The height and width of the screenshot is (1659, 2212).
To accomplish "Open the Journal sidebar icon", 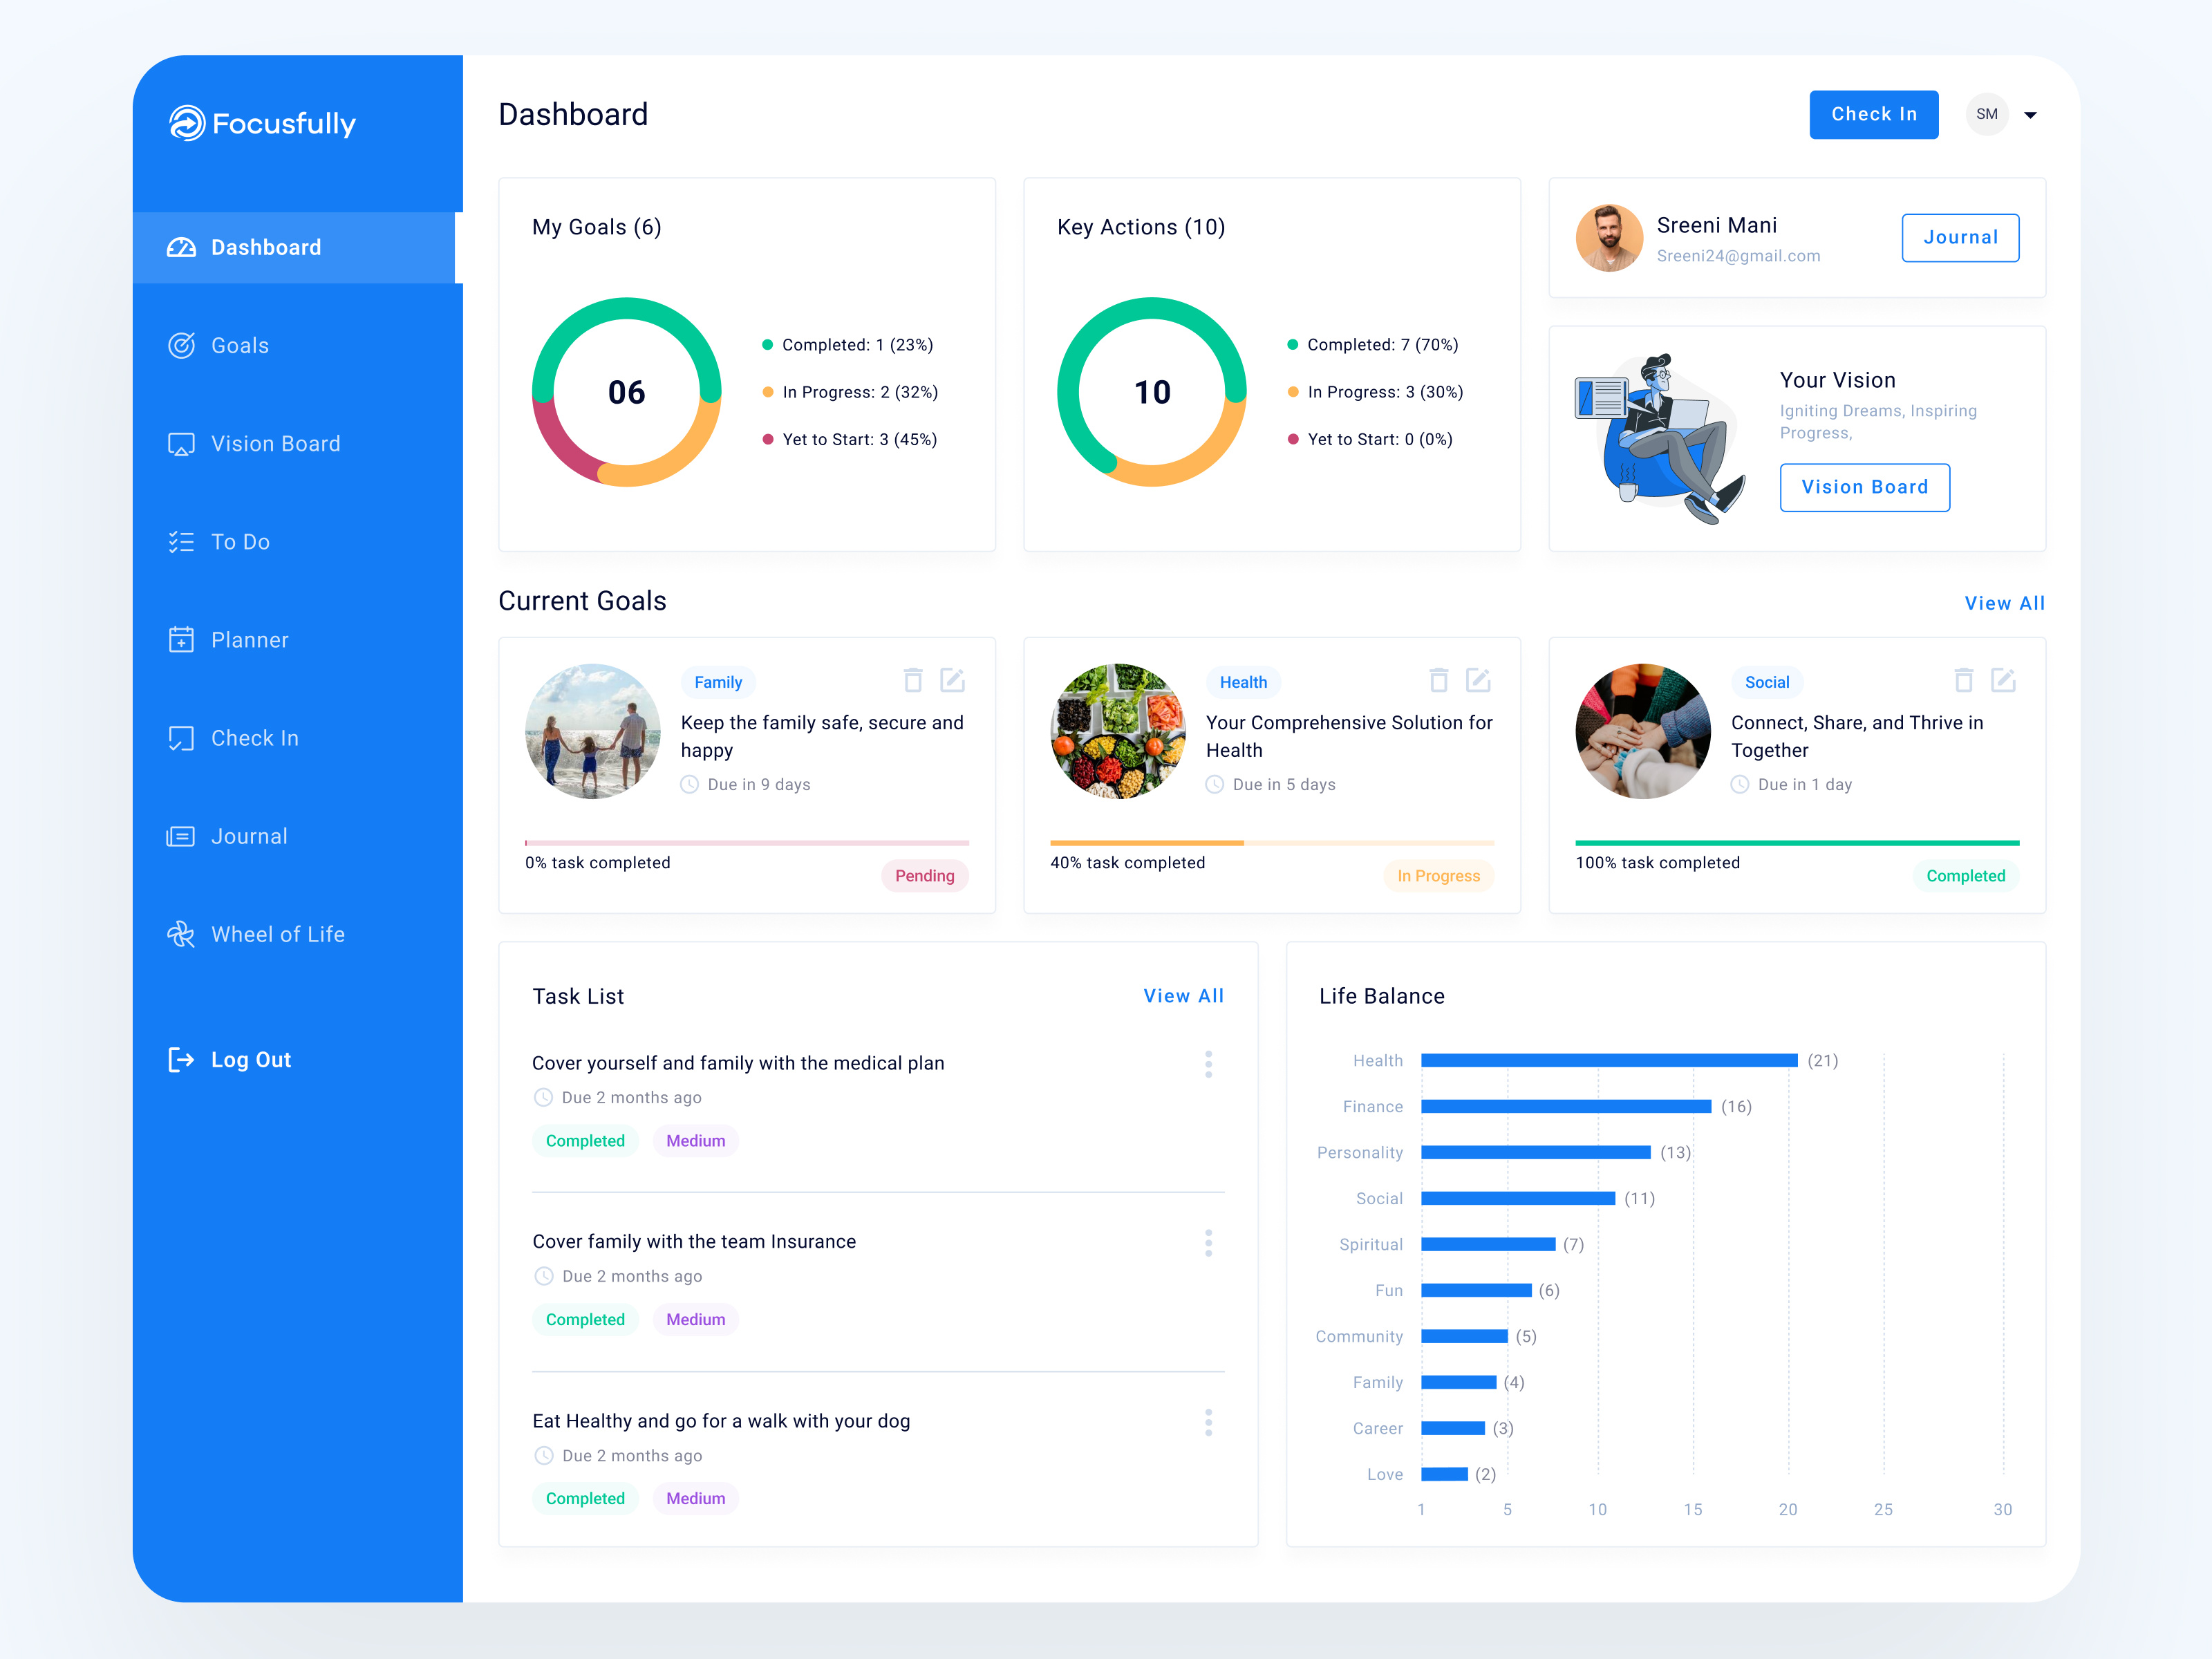I will click(181, 837).
